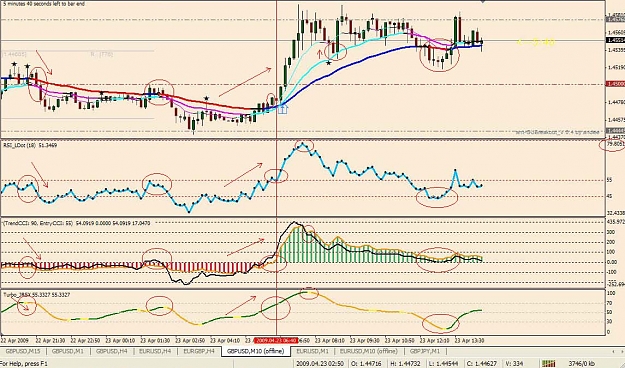Click the Turbo_JRSX indicator label
The image size is (625, 368).
point(37,295)
